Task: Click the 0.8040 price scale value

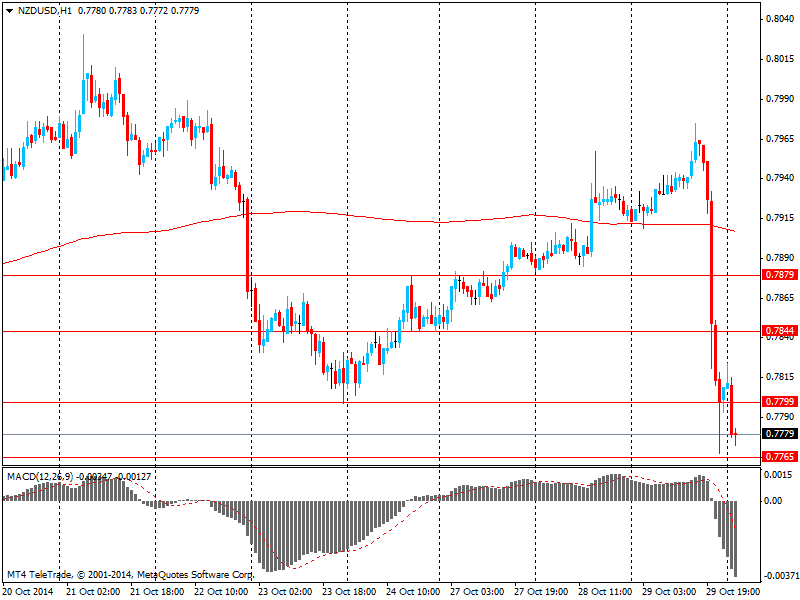Action: (x=780, y=19)
